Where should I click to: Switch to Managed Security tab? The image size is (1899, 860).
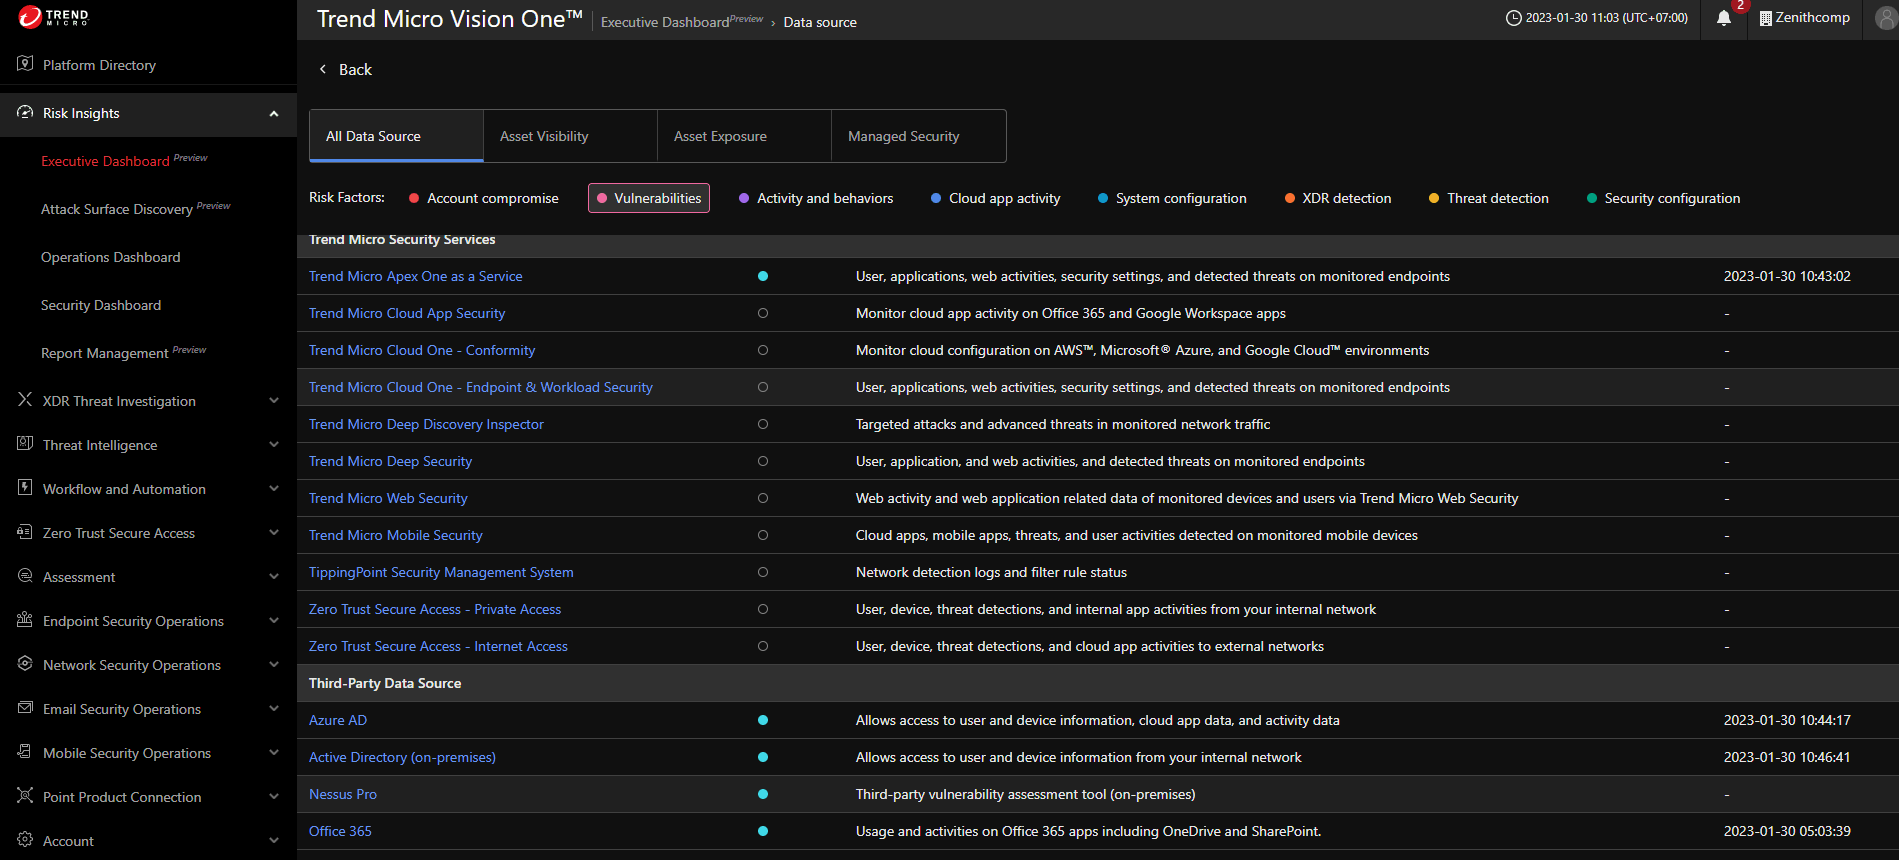[918, 136]
